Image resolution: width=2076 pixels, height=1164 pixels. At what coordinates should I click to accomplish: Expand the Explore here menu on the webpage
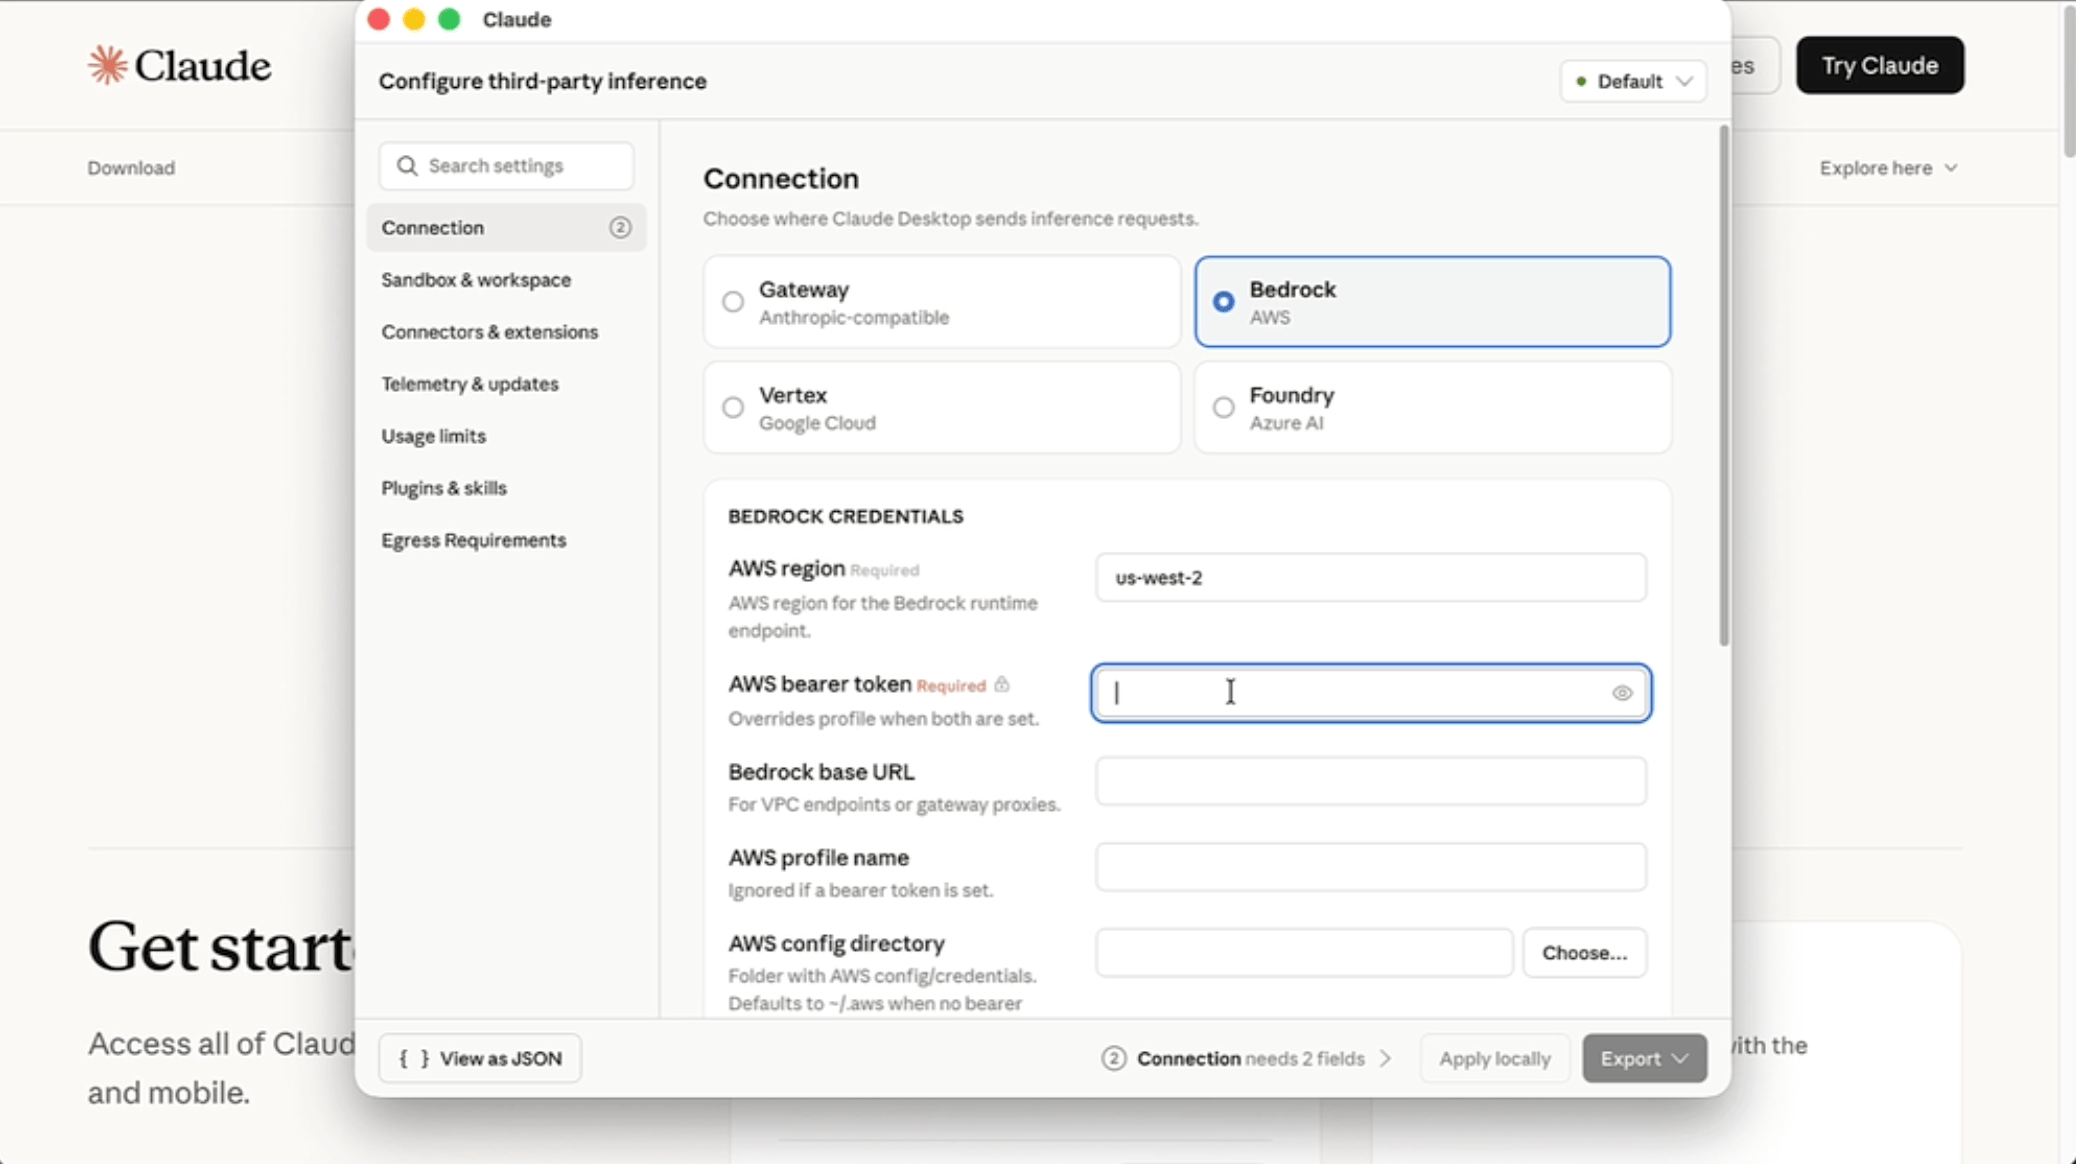[x=1888, y=168]
